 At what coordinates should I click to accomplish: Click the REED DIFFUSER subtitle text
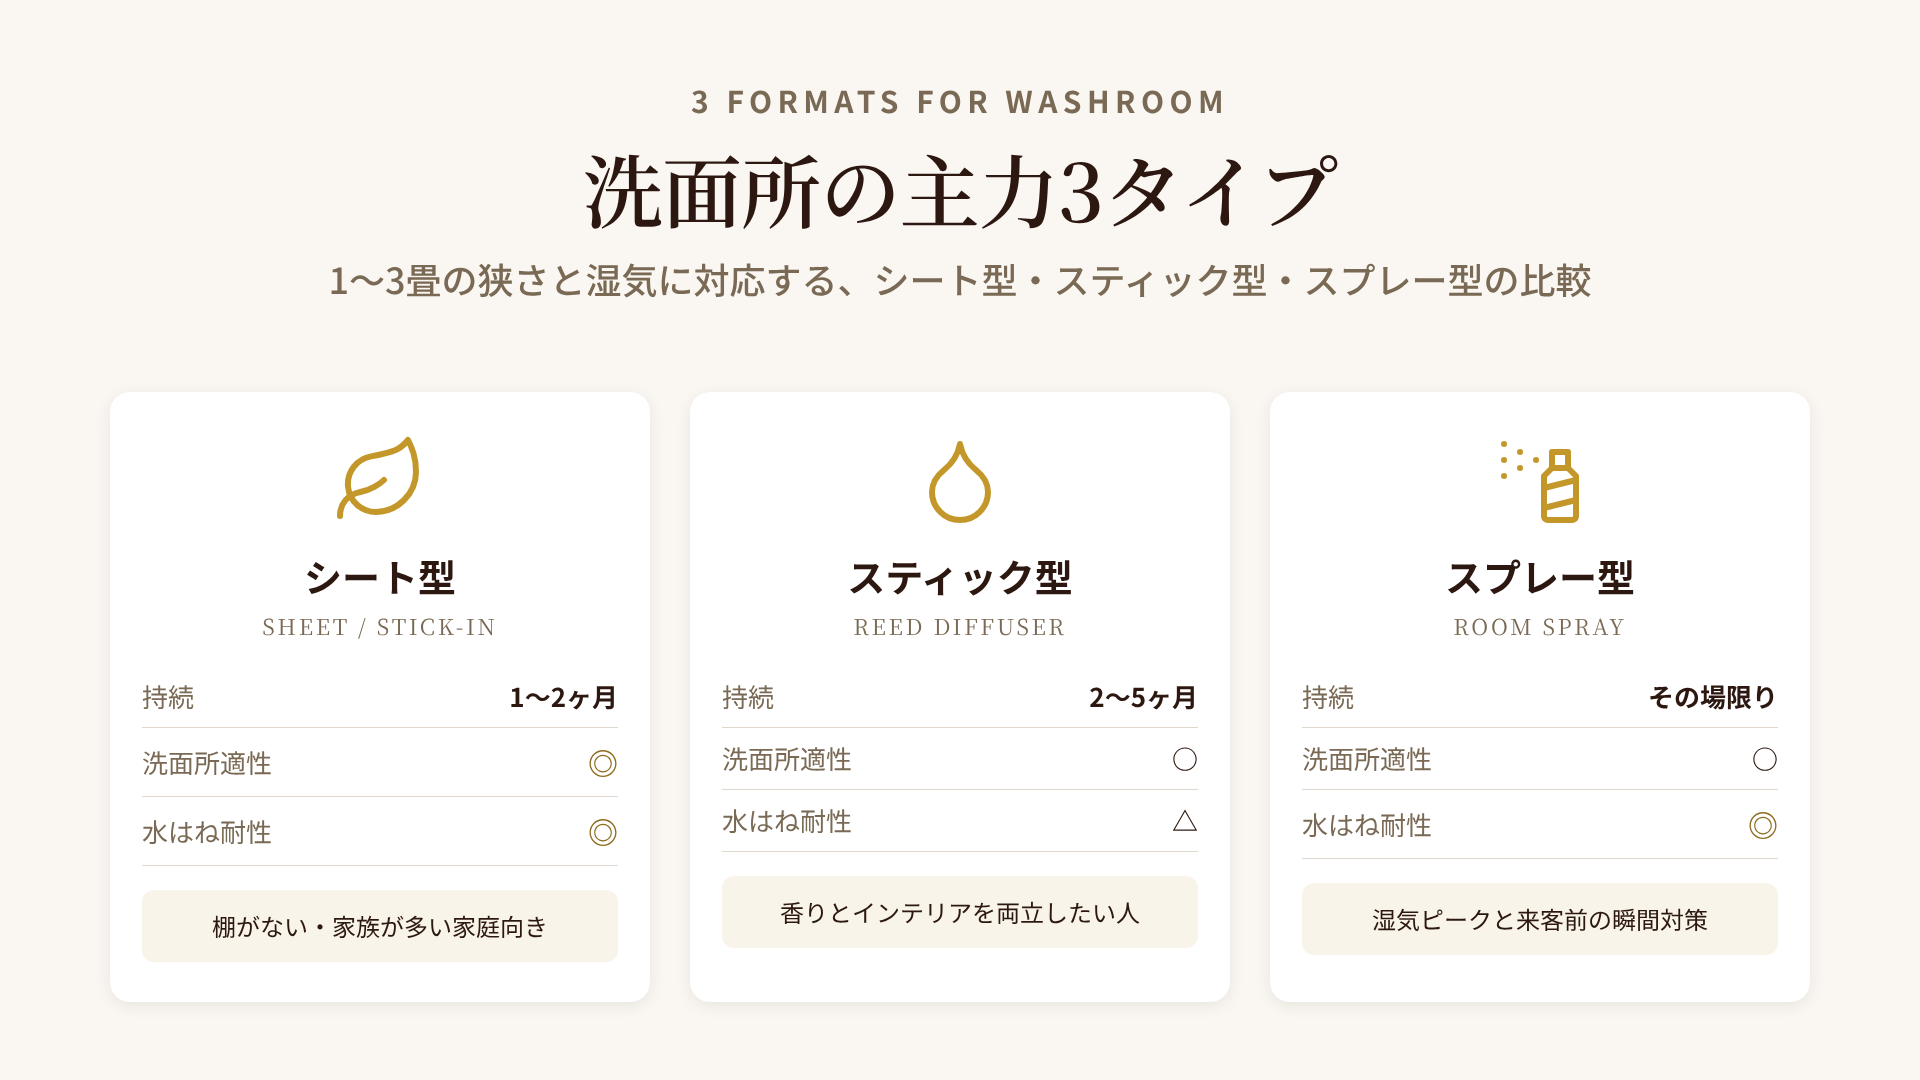pyautogui.click(x=960, y=628)
